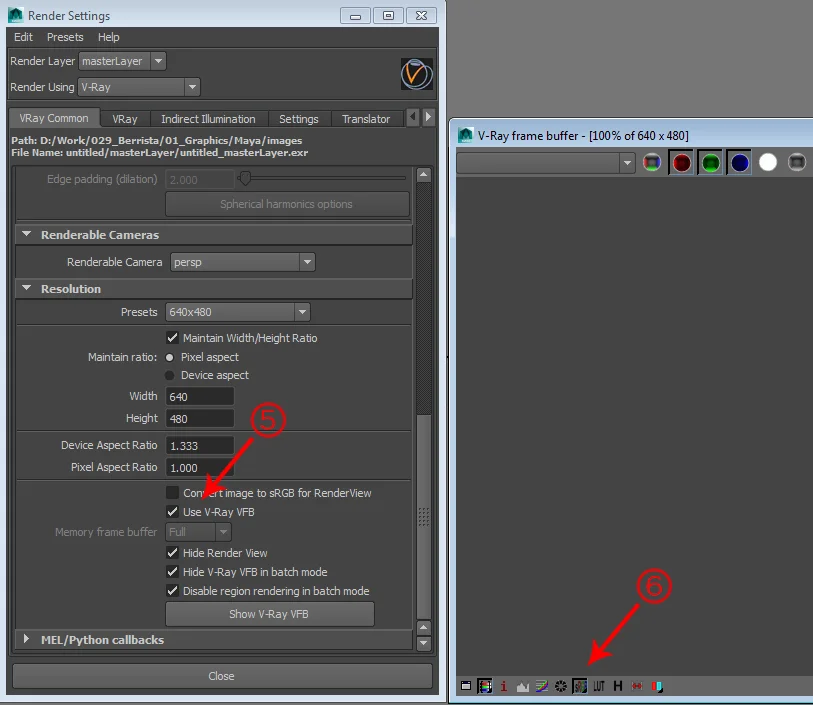The width and height of the screenshot is (813, 705).
Task: Click the Height input field
Action: tap(200, 418)
